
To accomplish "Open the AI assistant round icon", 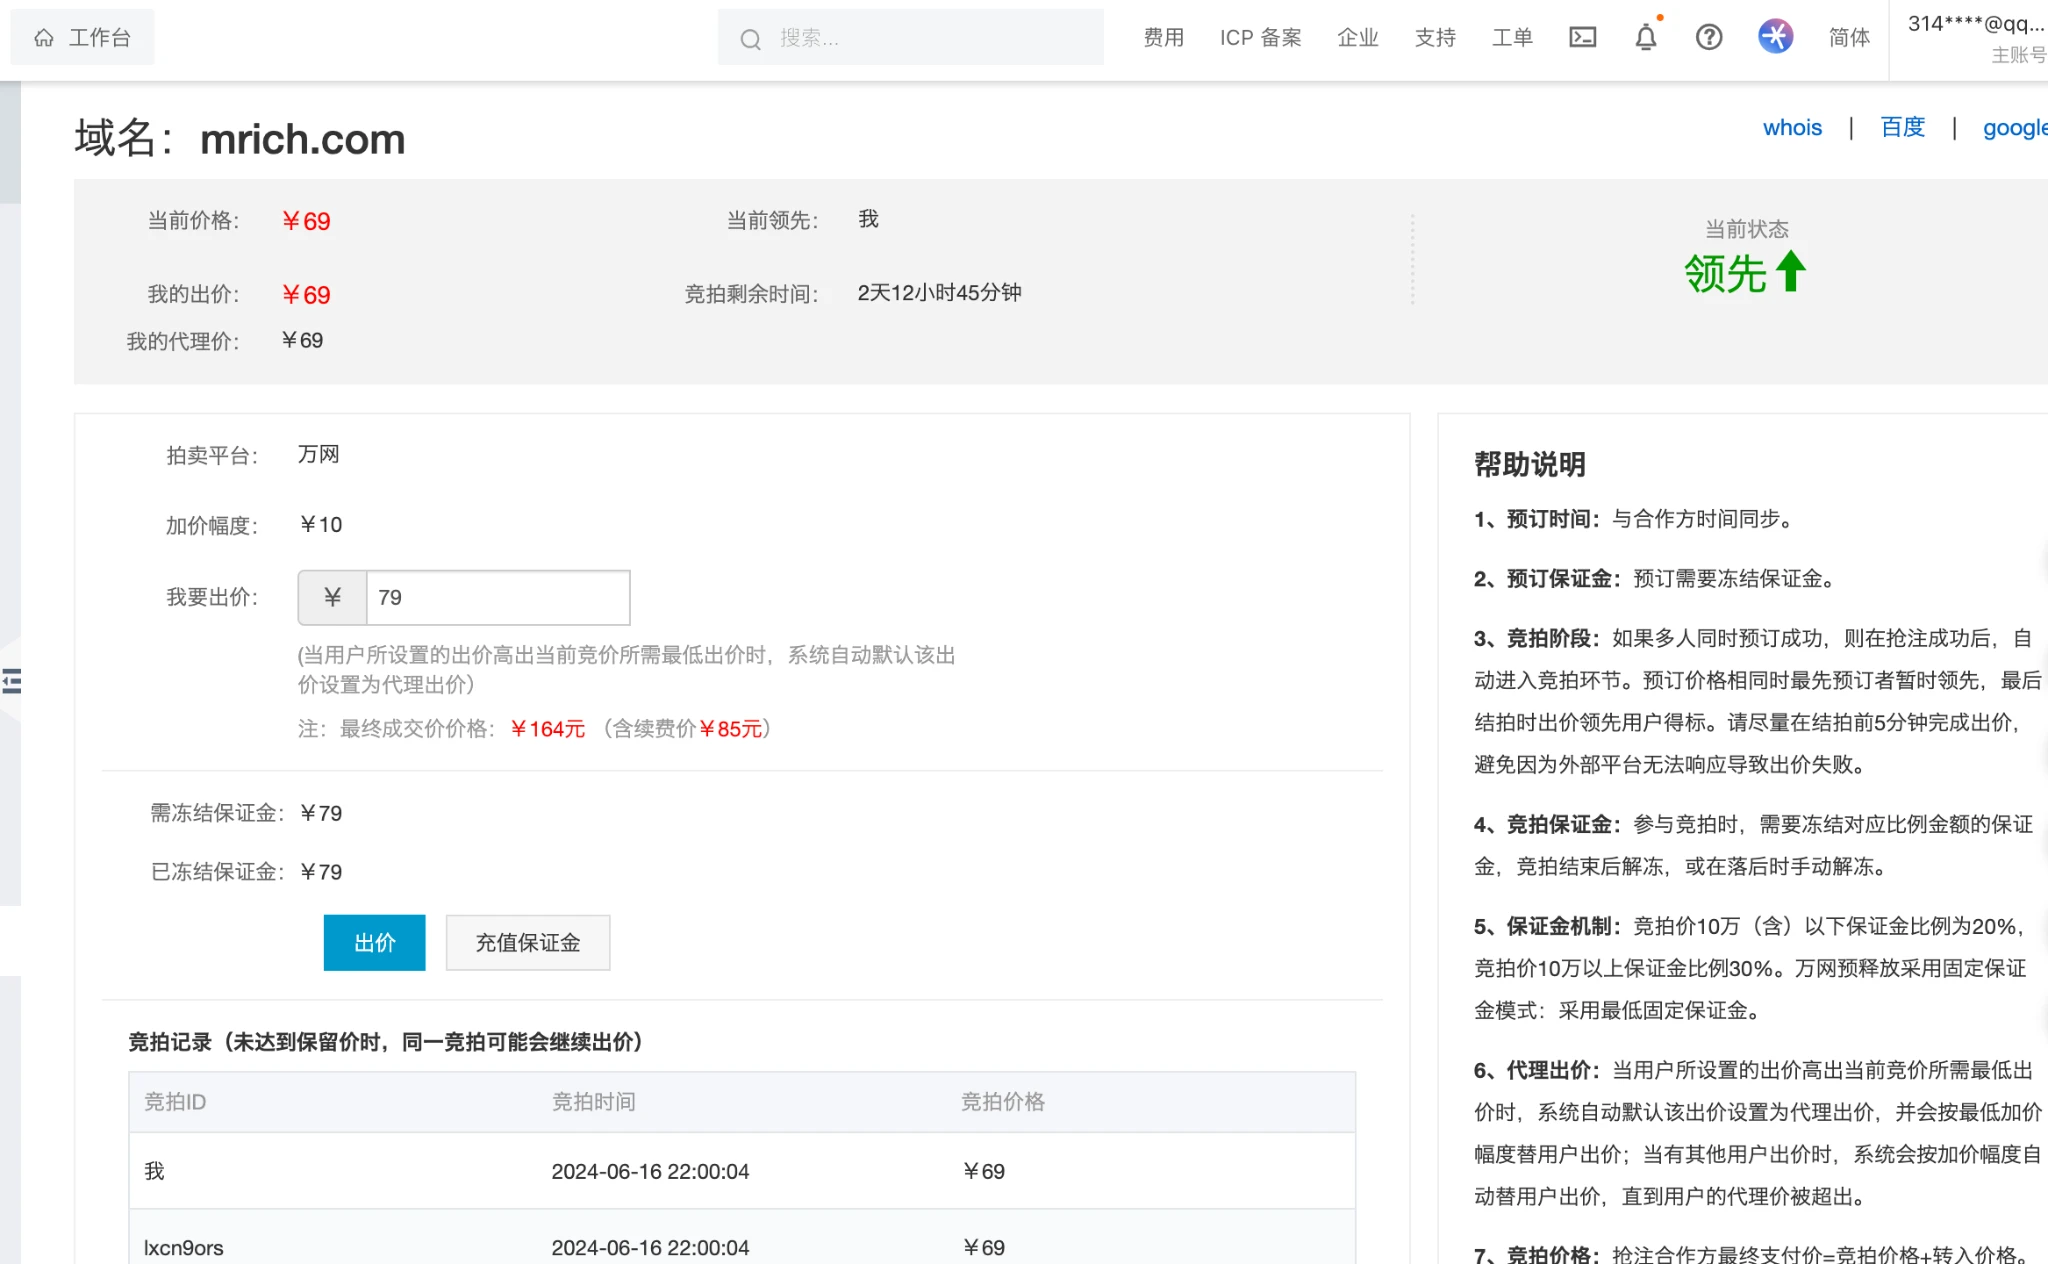I will (x=1775, y=37).
